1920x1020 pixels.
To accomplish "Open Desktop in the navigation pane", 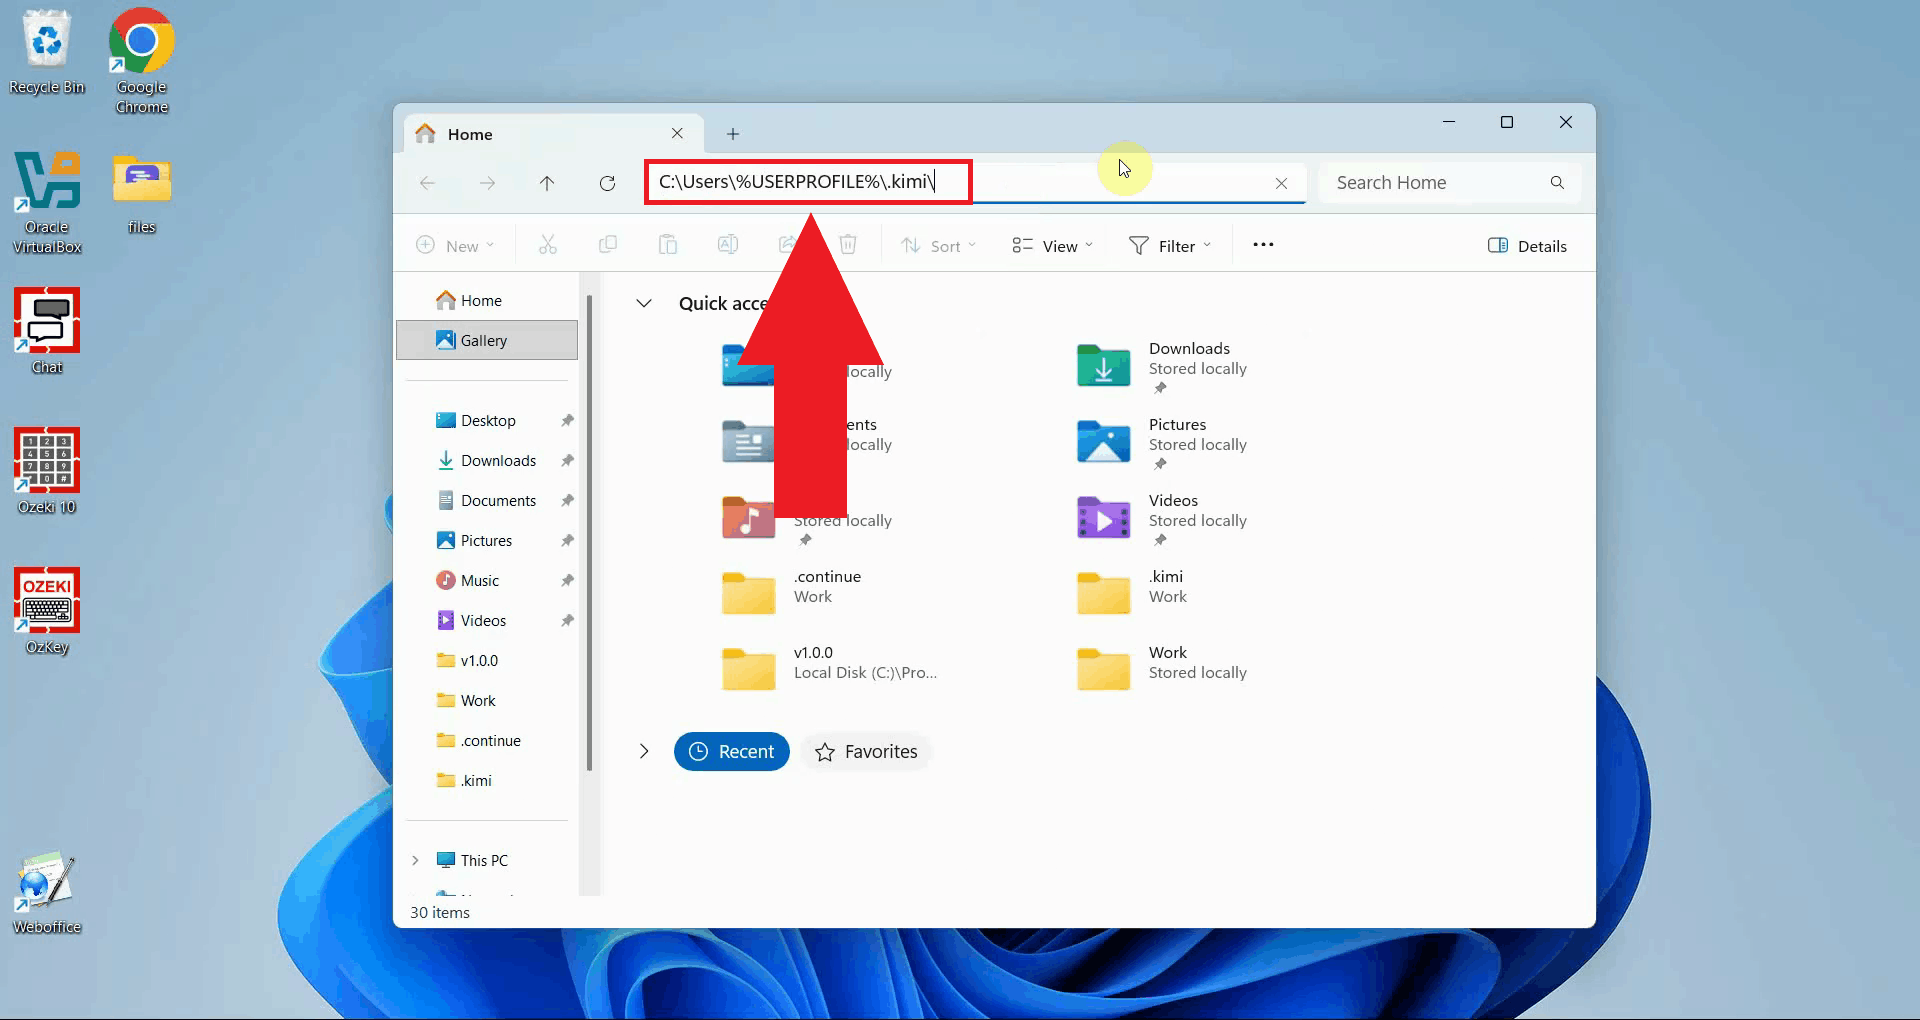I will (x=487, y=420).
